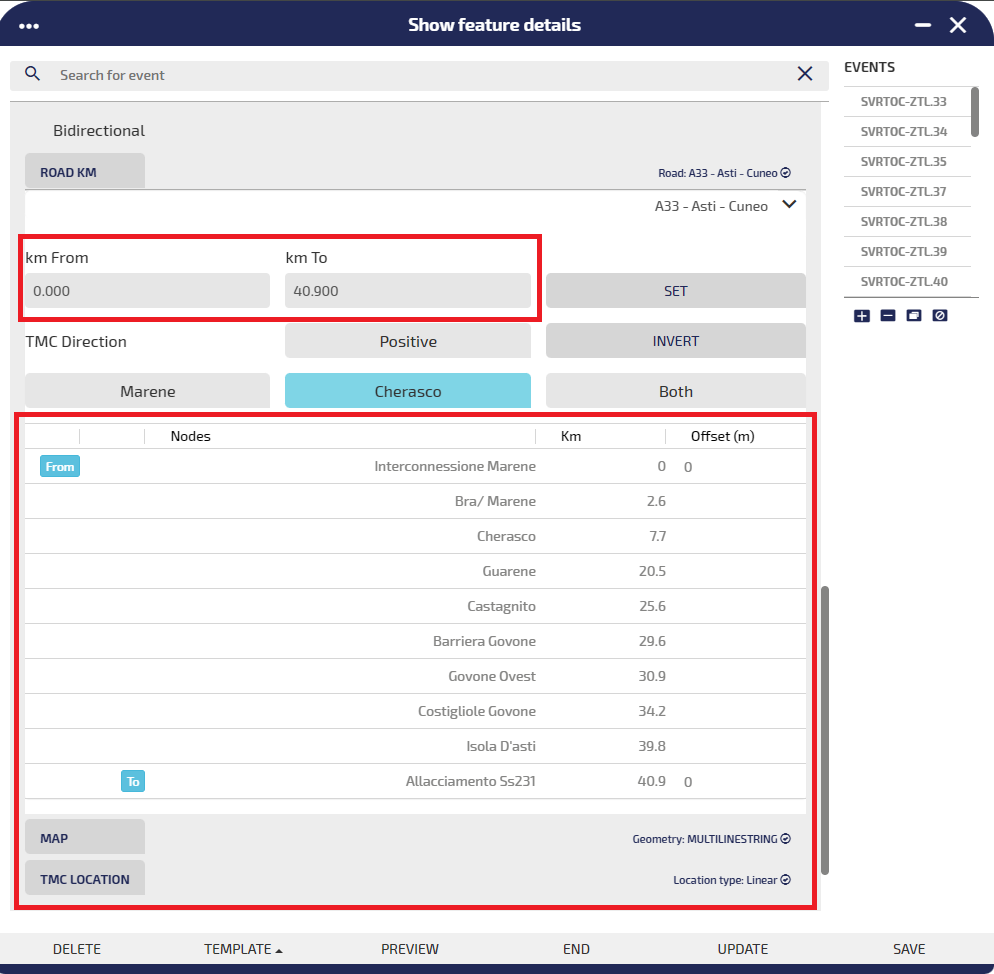
Task: Click the check icon next to Road label
Action: click(x=786, y=173)
